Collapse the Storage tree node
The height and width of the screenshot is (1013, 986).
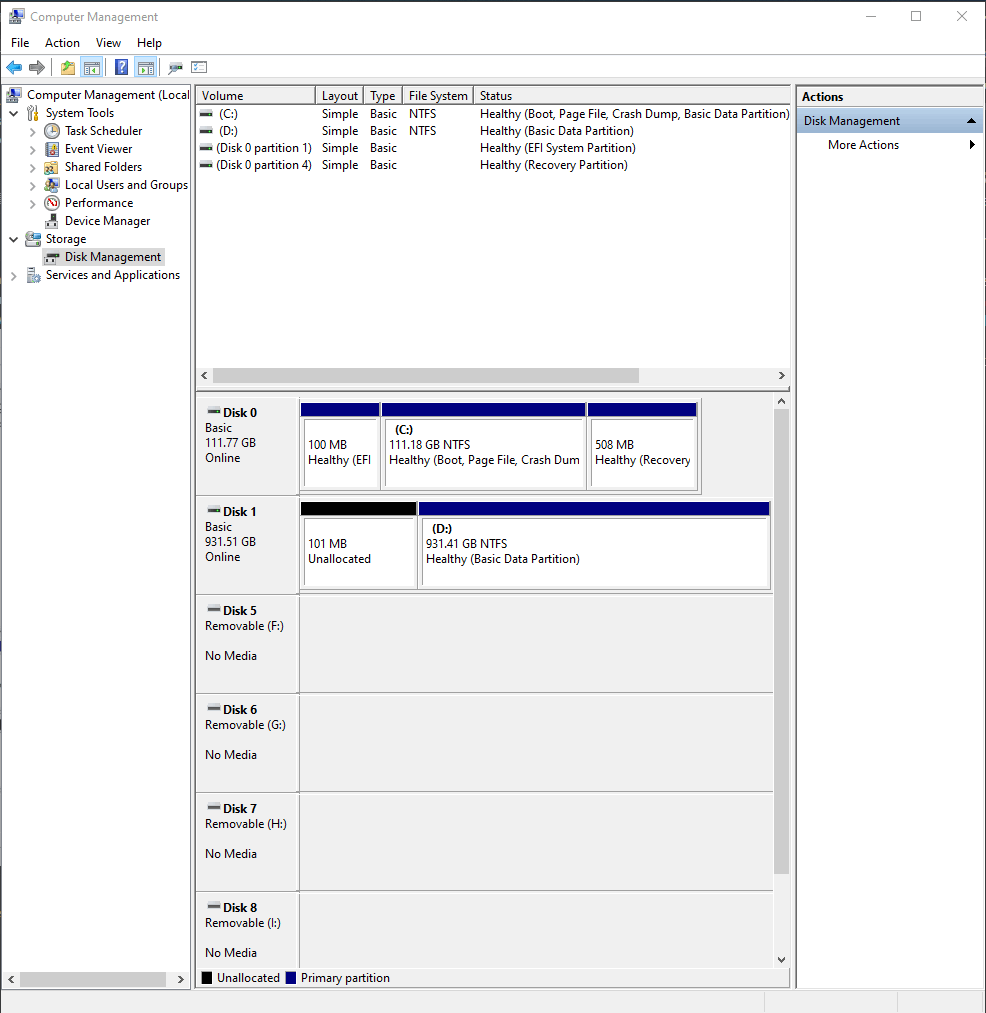click(14, 239)
